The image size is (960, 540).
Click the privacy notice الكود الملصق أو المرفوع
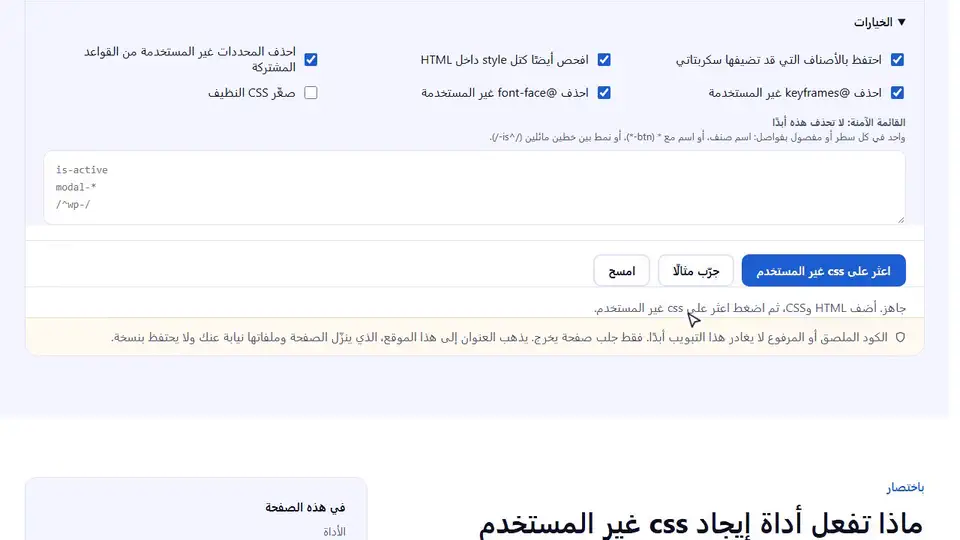pyautogui.click(x=499, y=337)
